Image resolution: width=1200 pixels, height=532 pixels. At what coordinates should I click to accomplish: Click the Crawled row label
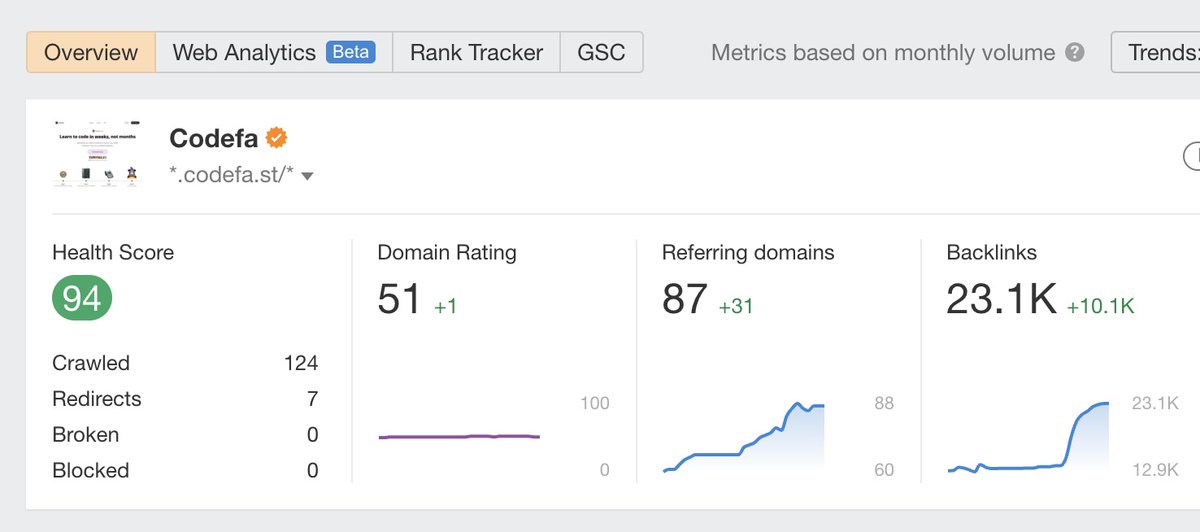tap(91, 363)
